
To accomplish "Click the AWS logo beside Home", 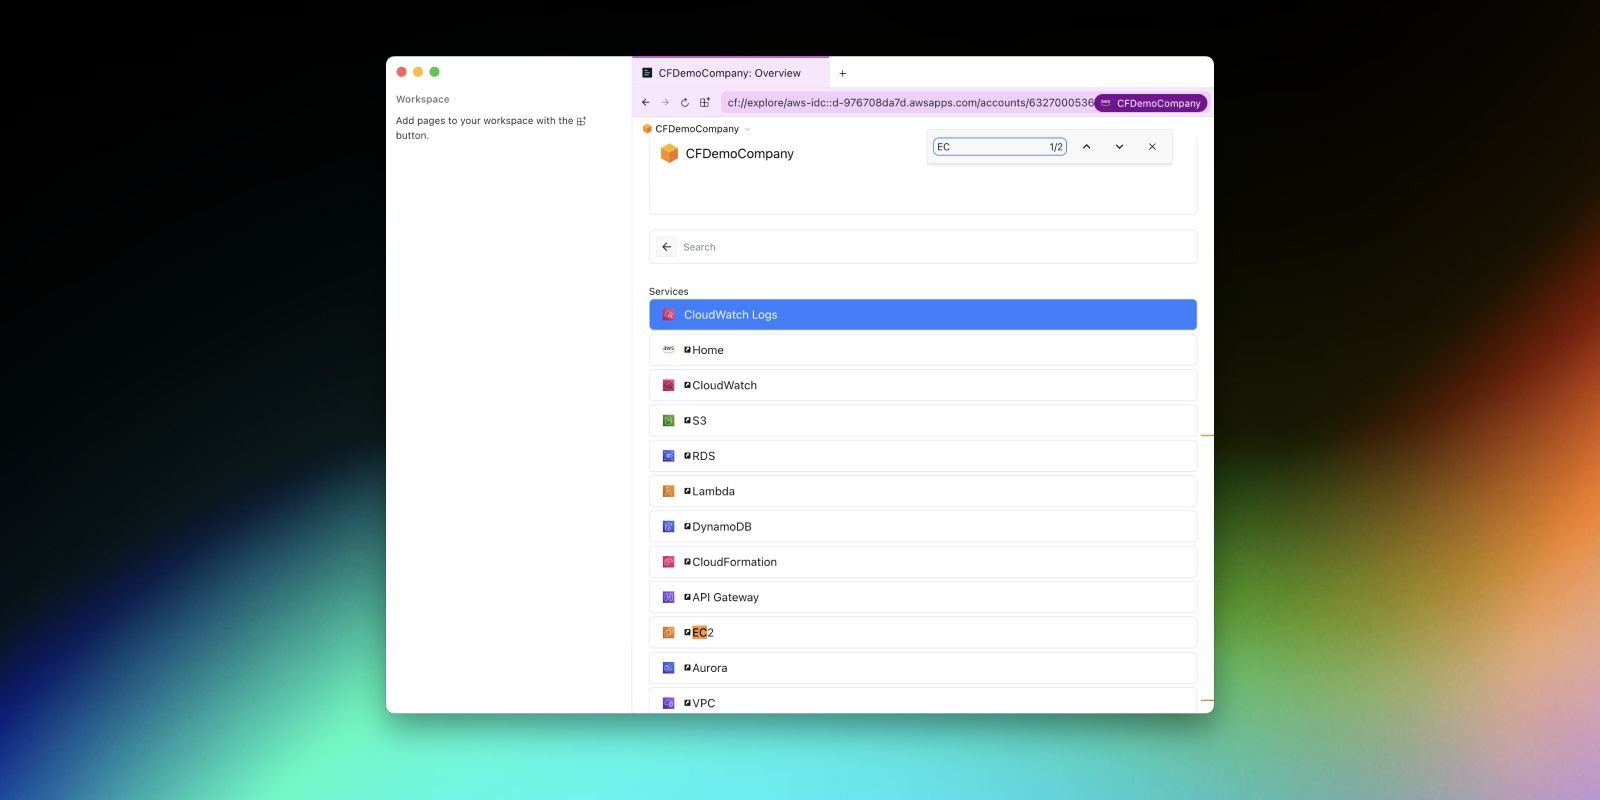I will click(668, 350).
